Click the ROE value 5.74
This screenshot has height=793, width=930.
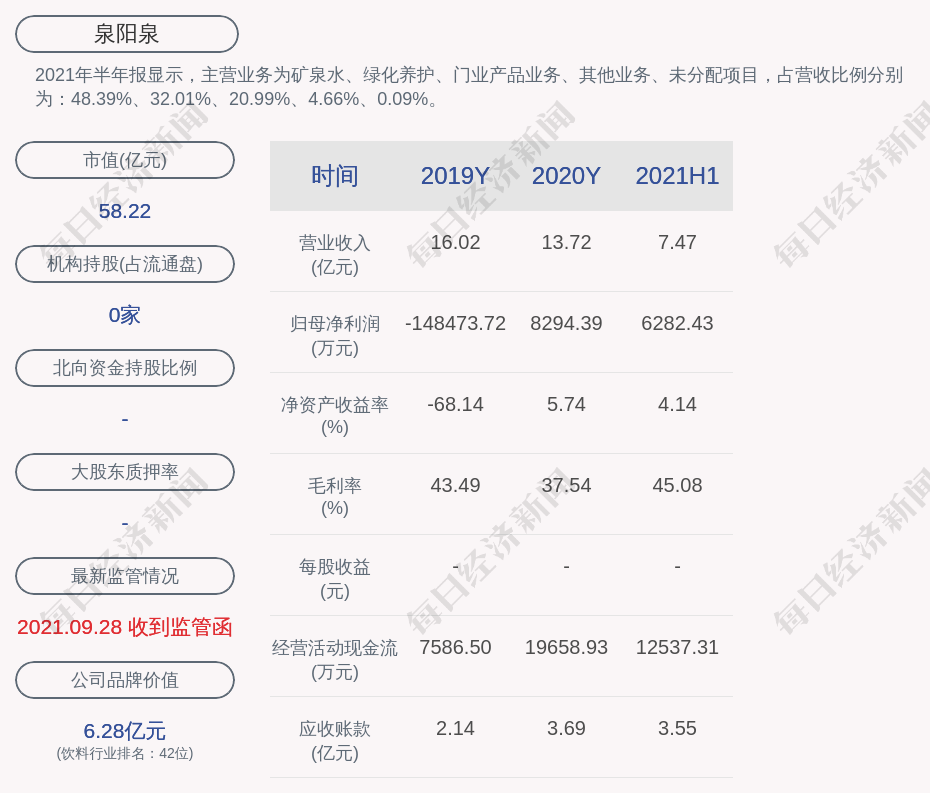(x=566, y=405)
